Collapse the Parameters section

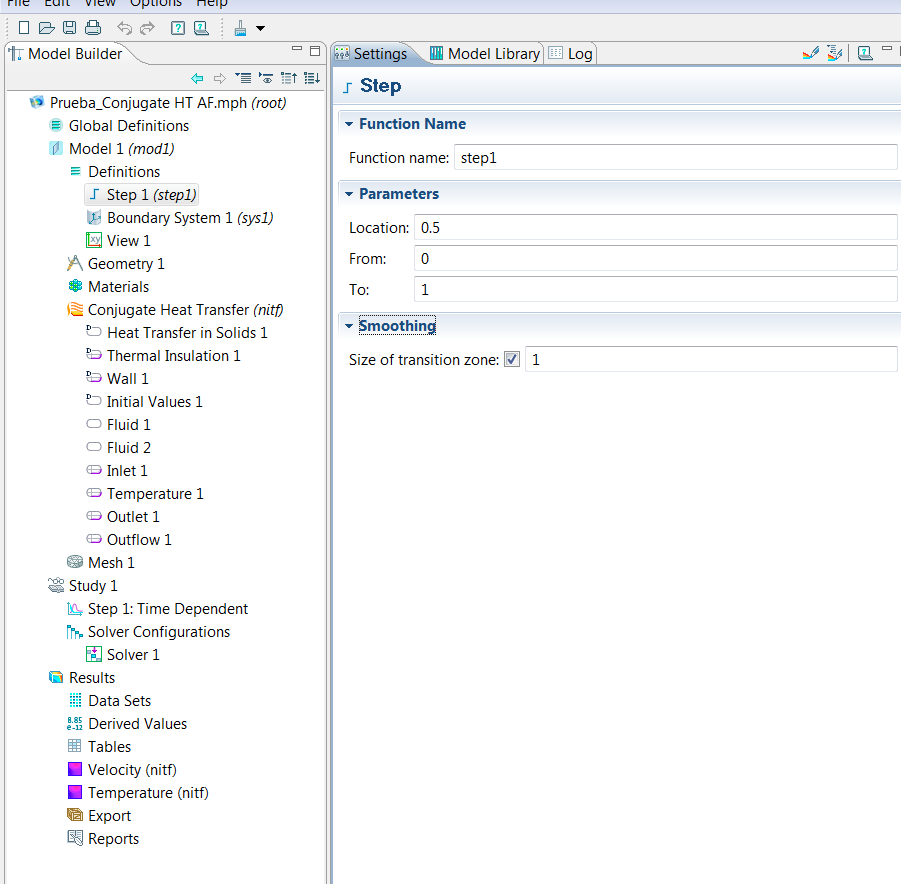click(349, 194)
